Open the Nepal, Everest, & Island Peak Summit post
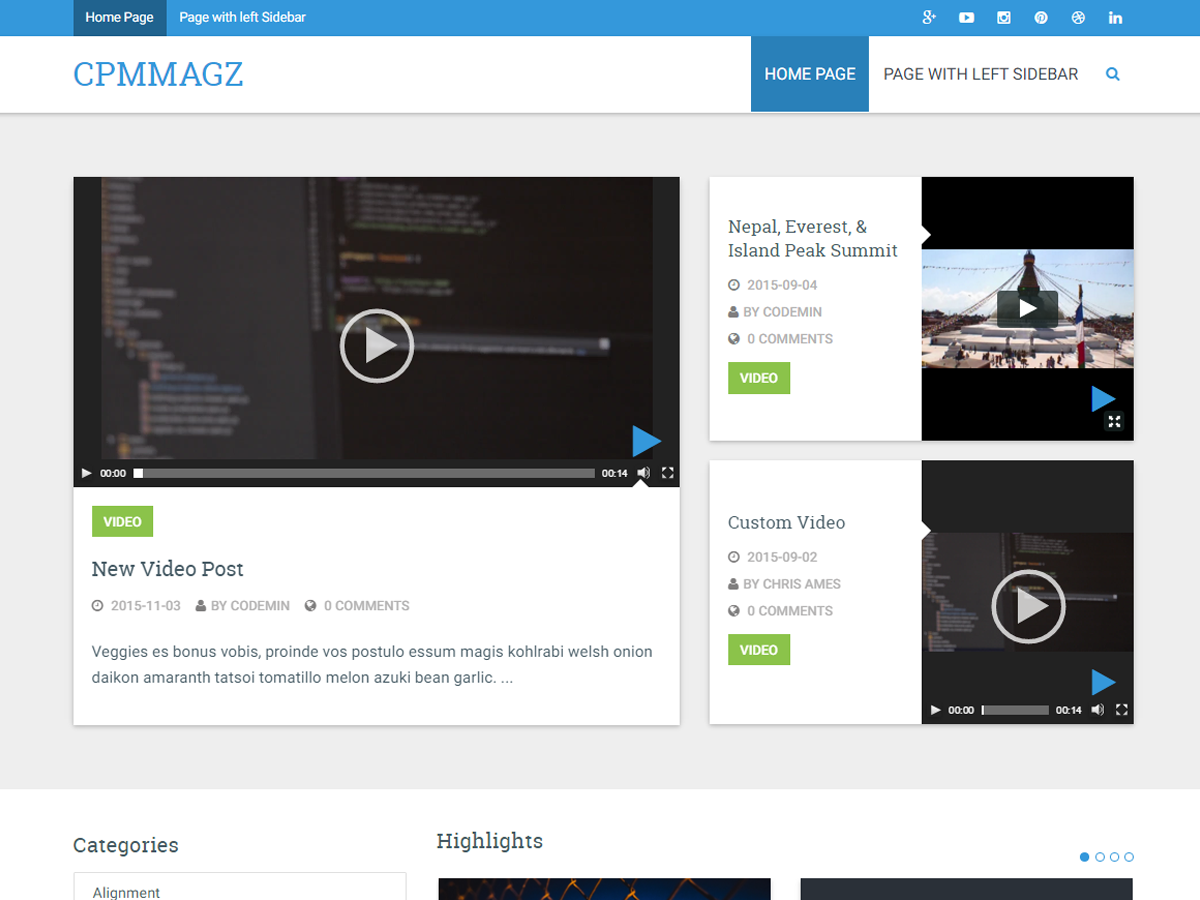This screenshot has width=1200, height=900. coord(812,238)
